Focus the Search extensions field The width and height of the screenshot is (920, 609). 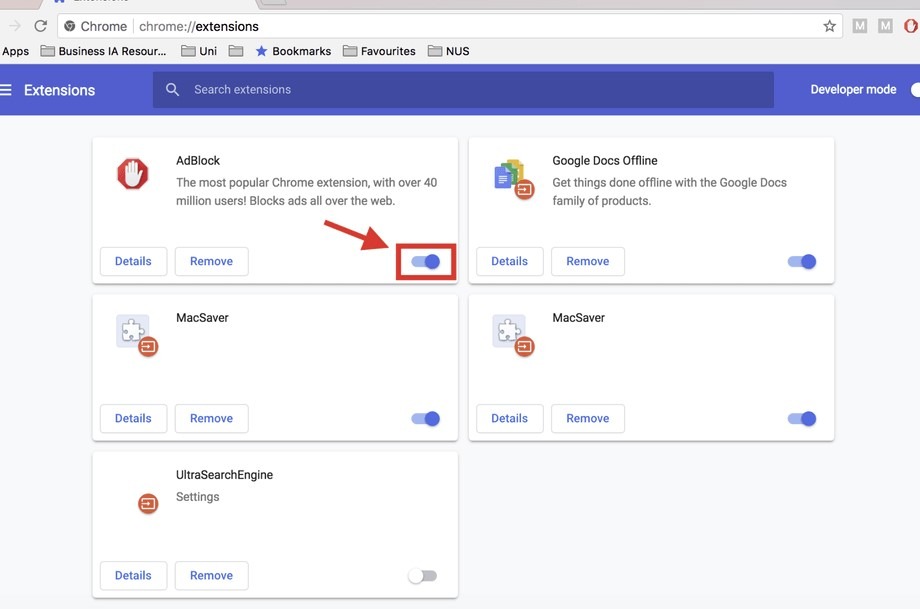pyautogui.click(x=463, y=90)
